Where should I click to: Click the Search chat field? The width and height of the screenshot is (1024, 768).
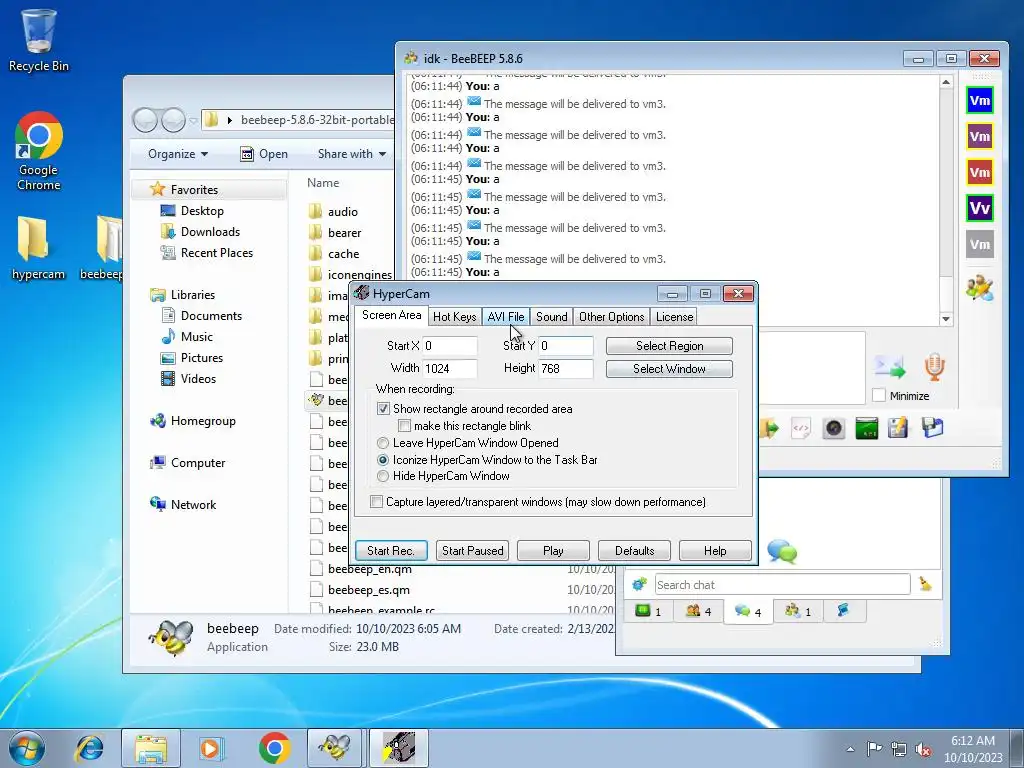coord(782,584)
